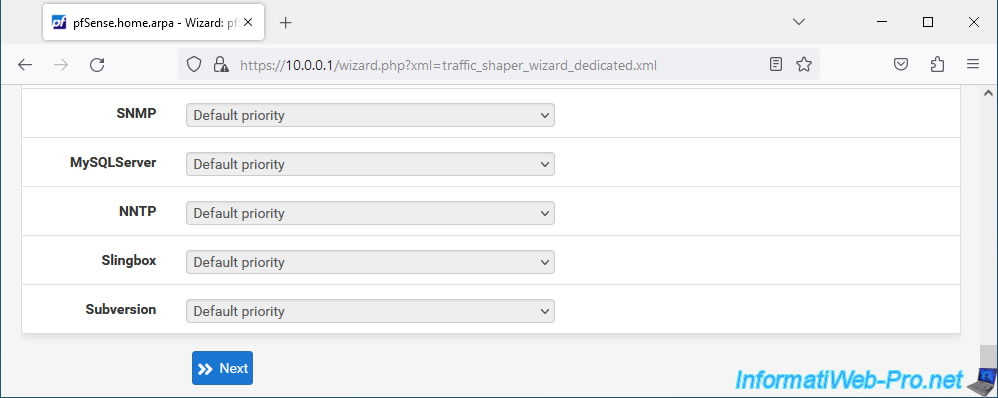Open the list all tabs chevron
Image resolution: width=998 pixels, height=398 pixels.
click(x=799, y=22)
